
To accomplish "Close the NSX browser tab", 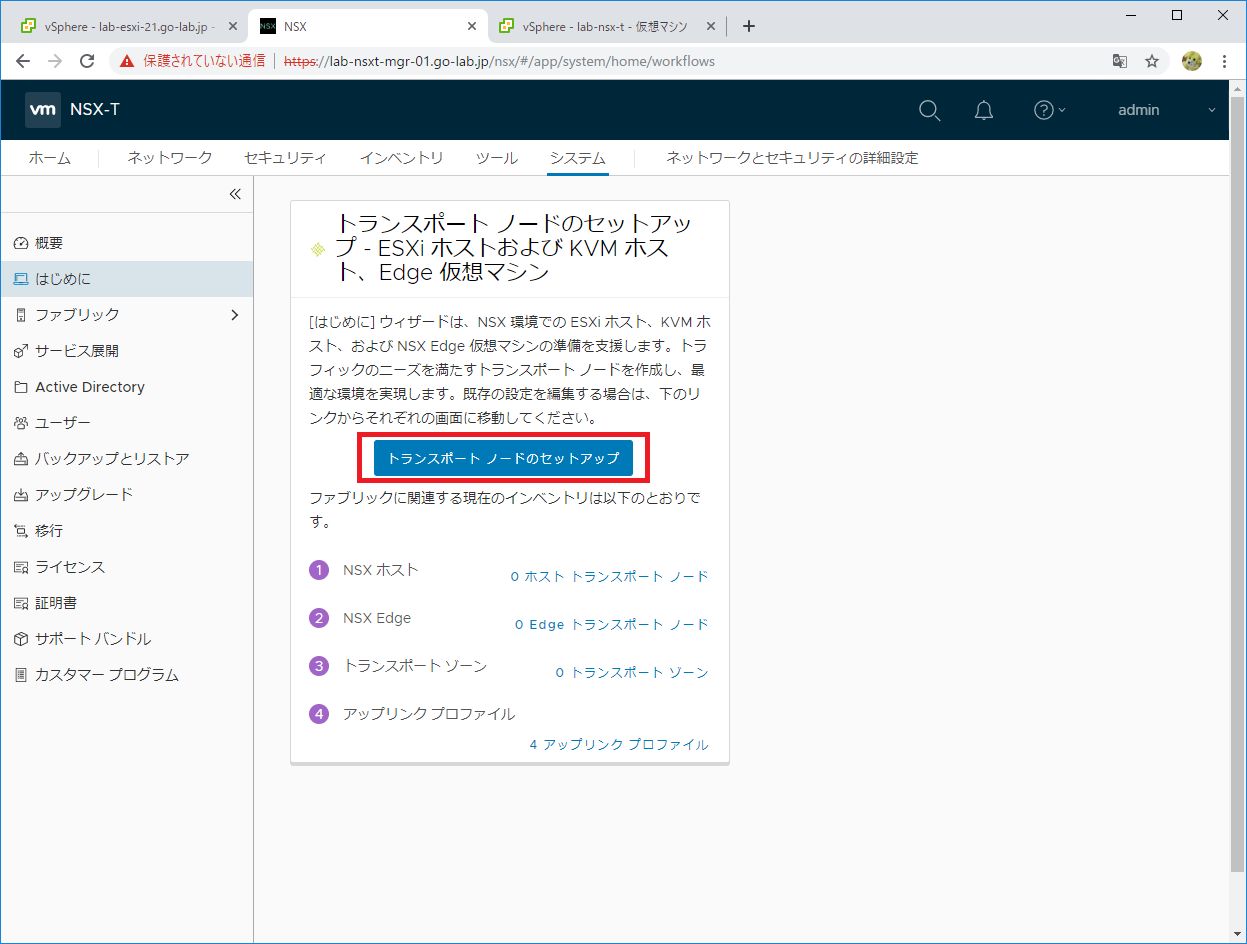I will [x=470, y=26].
